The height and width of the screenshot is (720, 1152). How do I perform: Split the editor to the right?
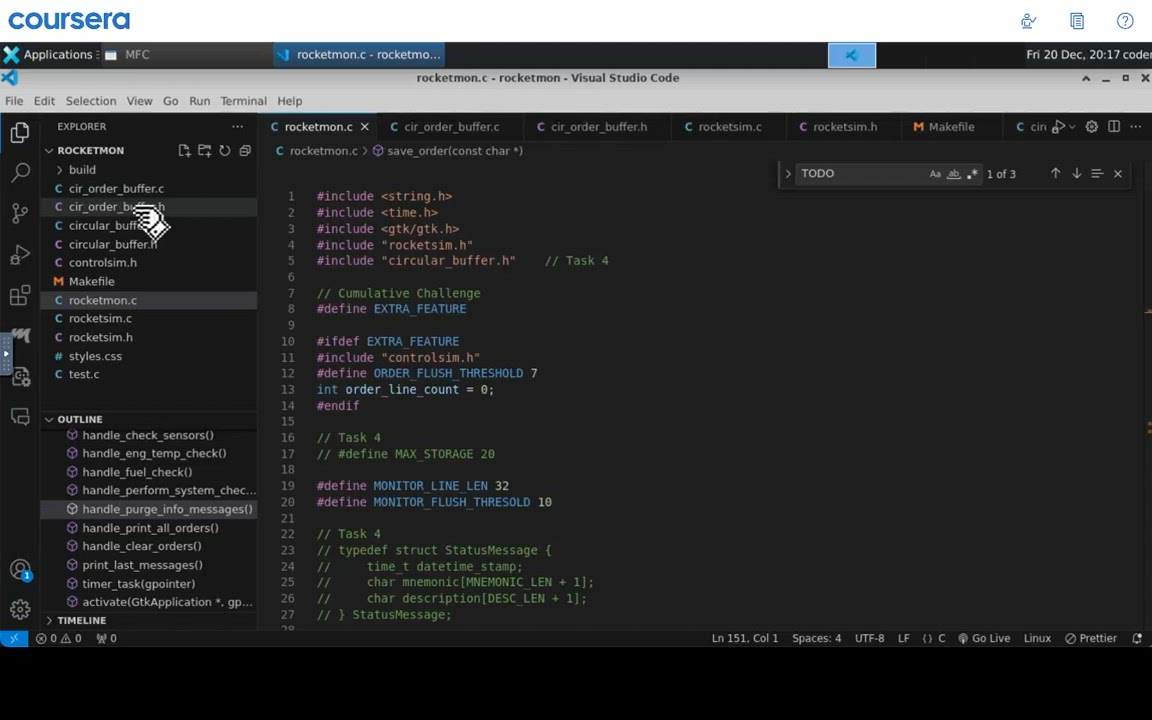click(1114, 127)
